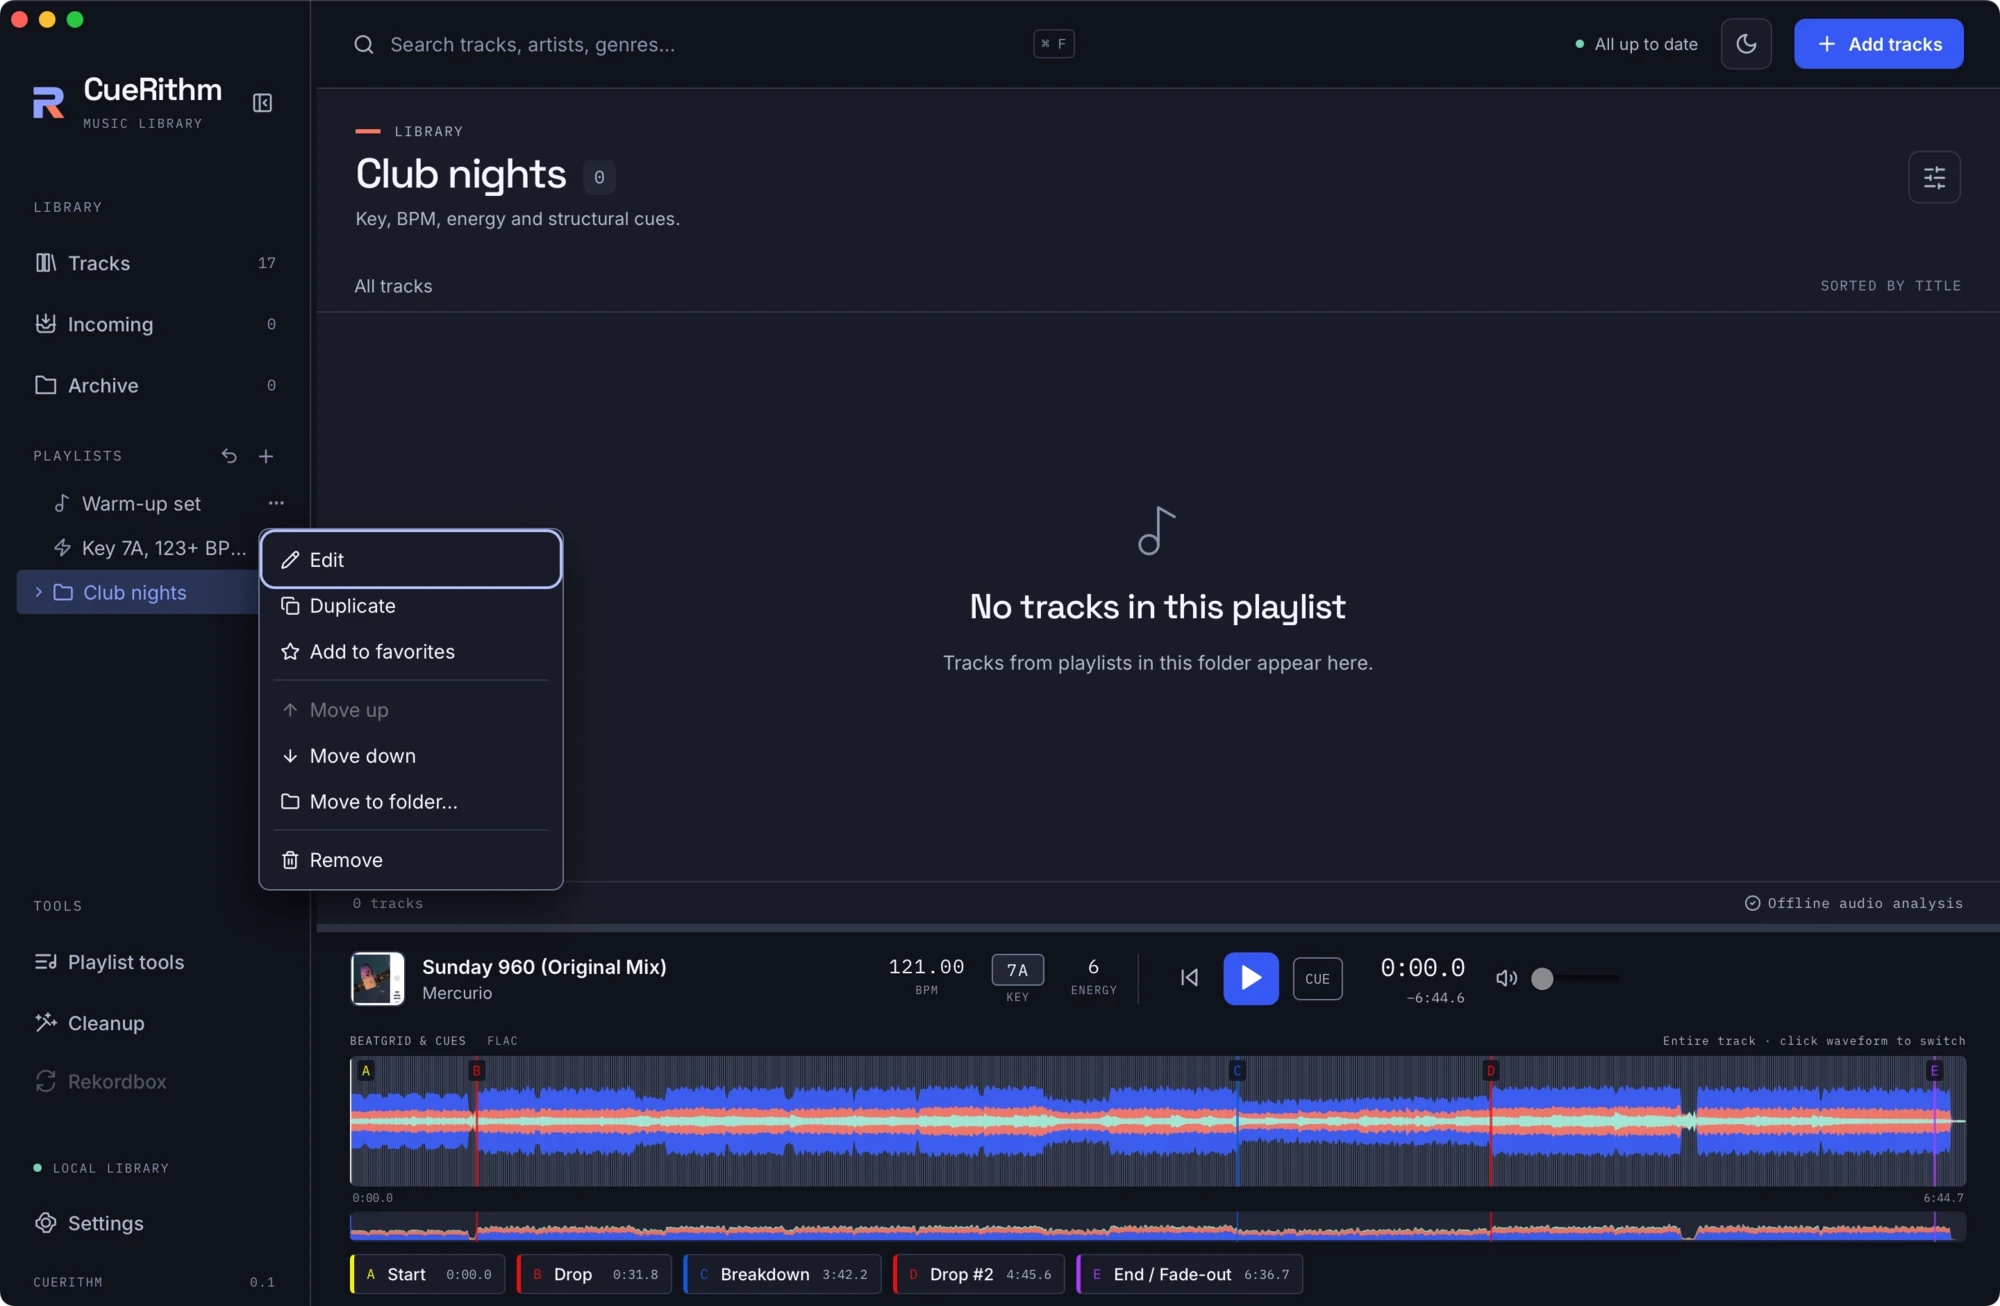Select the Drop #2 cue chip
The image size is (2000, 1306).
979,1274
